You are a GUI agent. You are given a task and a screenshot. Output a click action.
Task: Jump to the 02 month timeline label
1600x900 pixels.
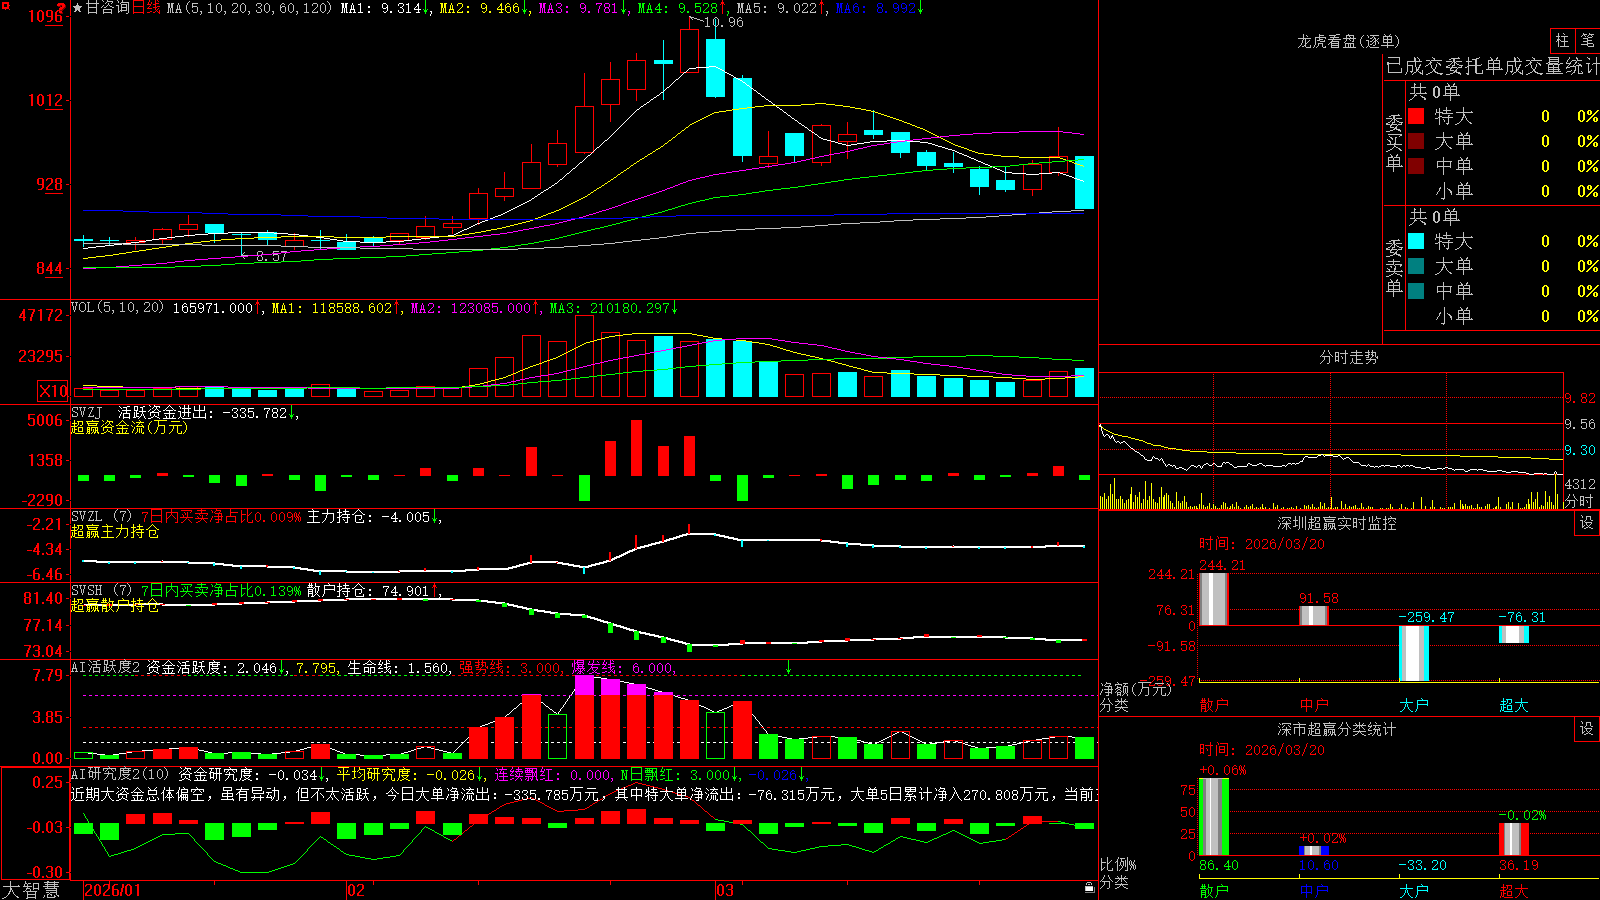pyautogui.click(x=356, y=890)
